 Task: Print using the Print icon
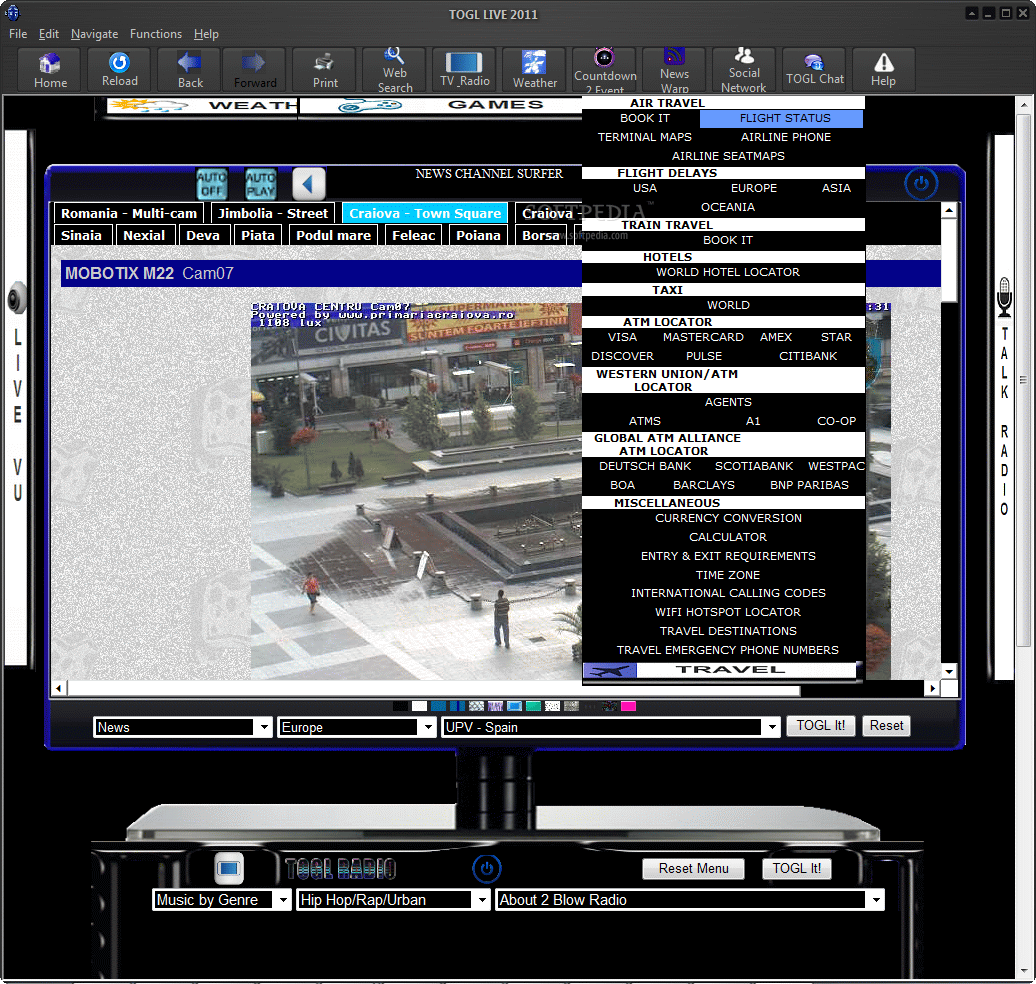tap(324, 69)
